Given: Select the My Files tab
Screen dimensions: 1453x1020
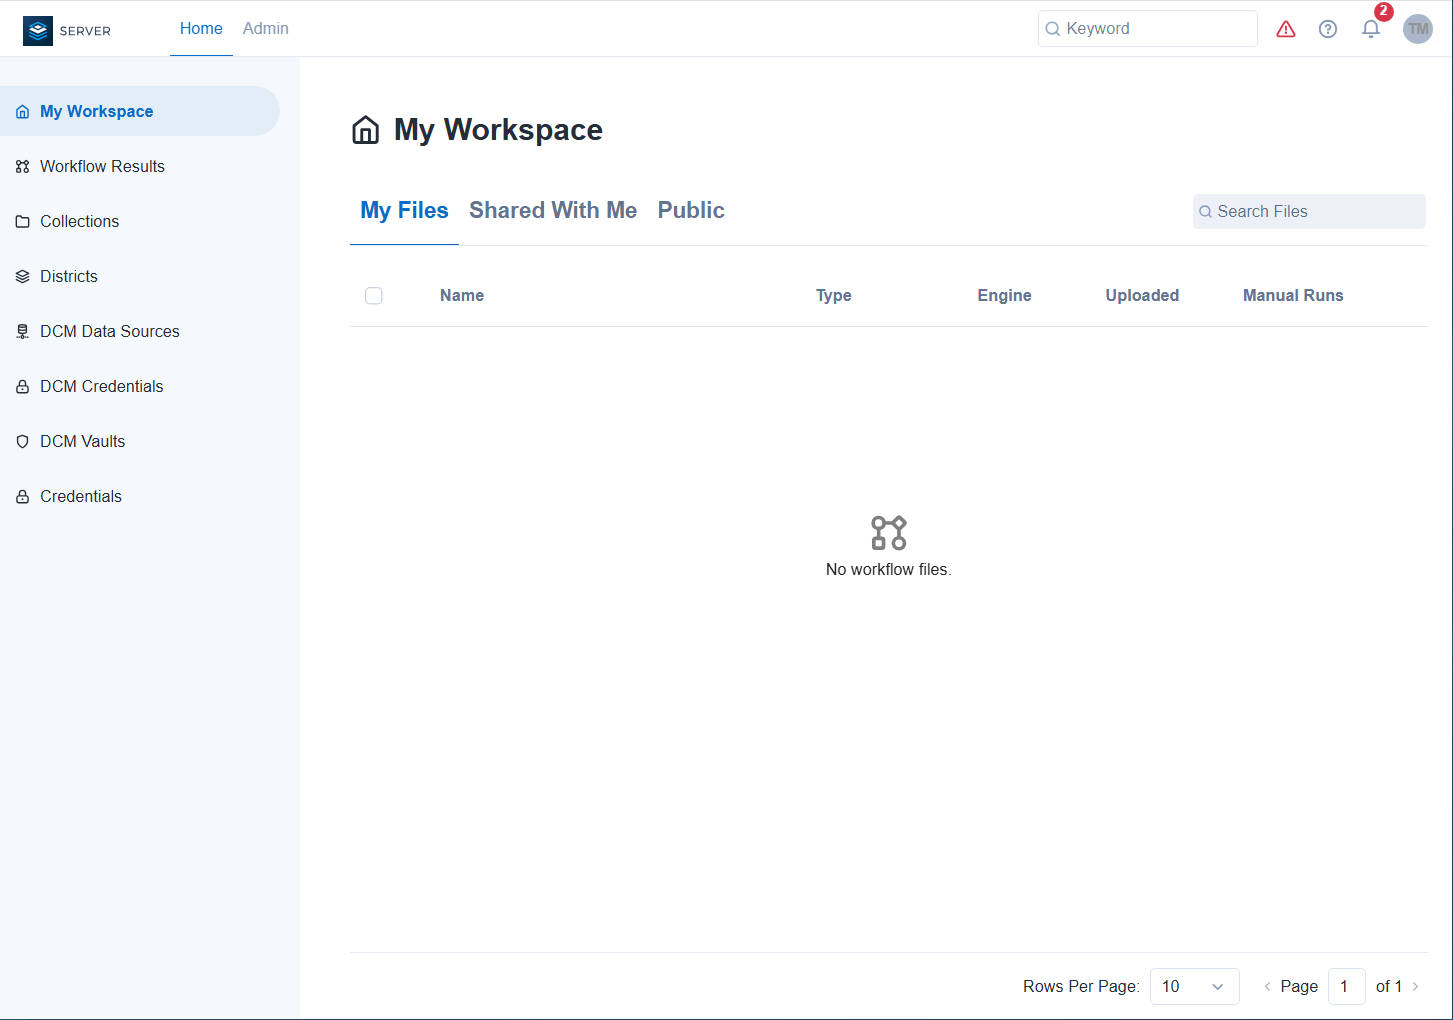Looking at the screenshot, I should point(404,211).
